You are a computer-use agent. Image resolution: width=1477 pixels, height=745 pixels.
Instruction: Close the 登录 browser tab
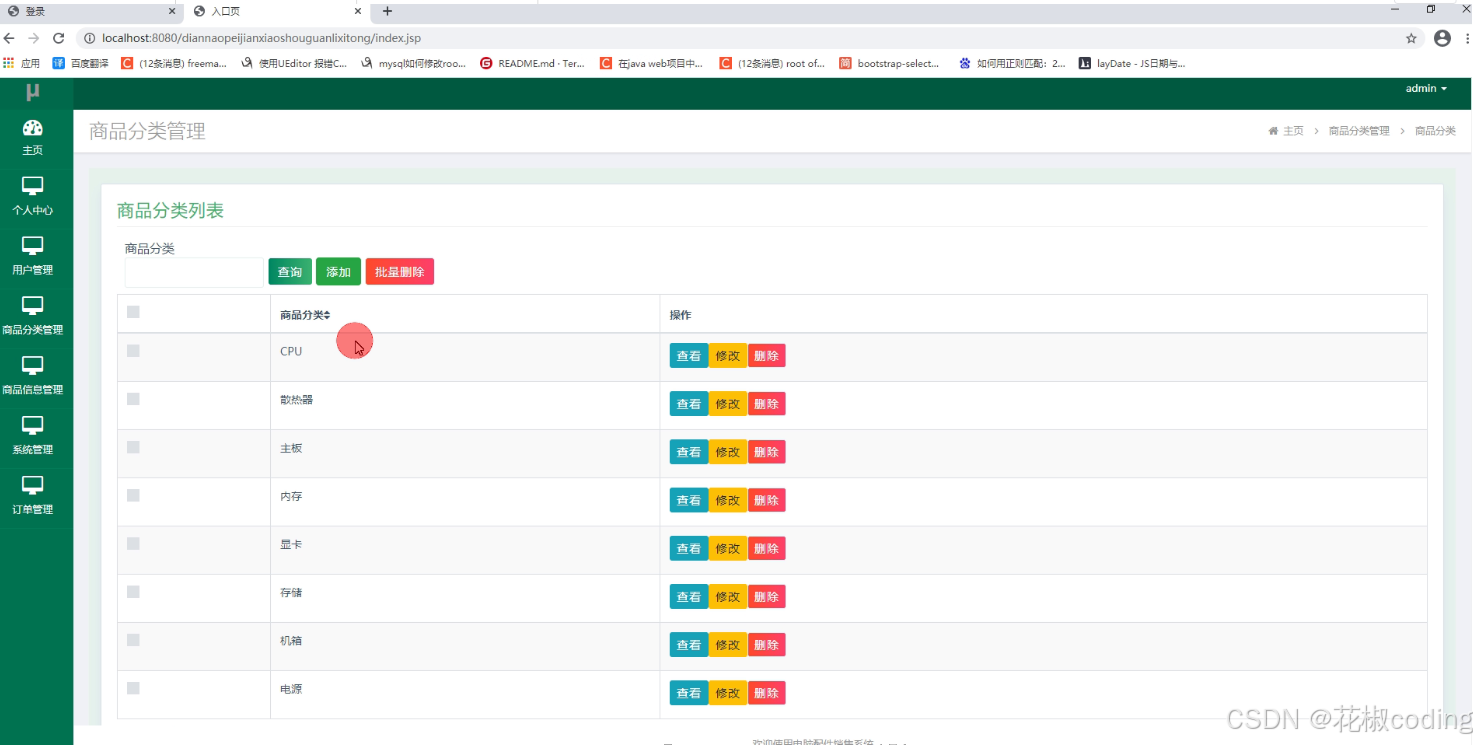(x=172, y=11)
